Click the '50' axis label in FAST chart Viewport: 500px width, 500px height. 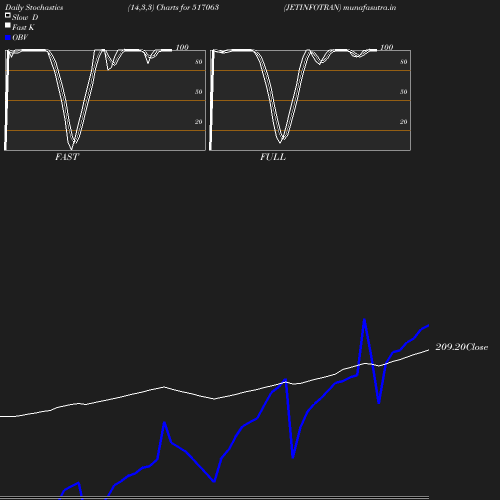coord(199,92)
